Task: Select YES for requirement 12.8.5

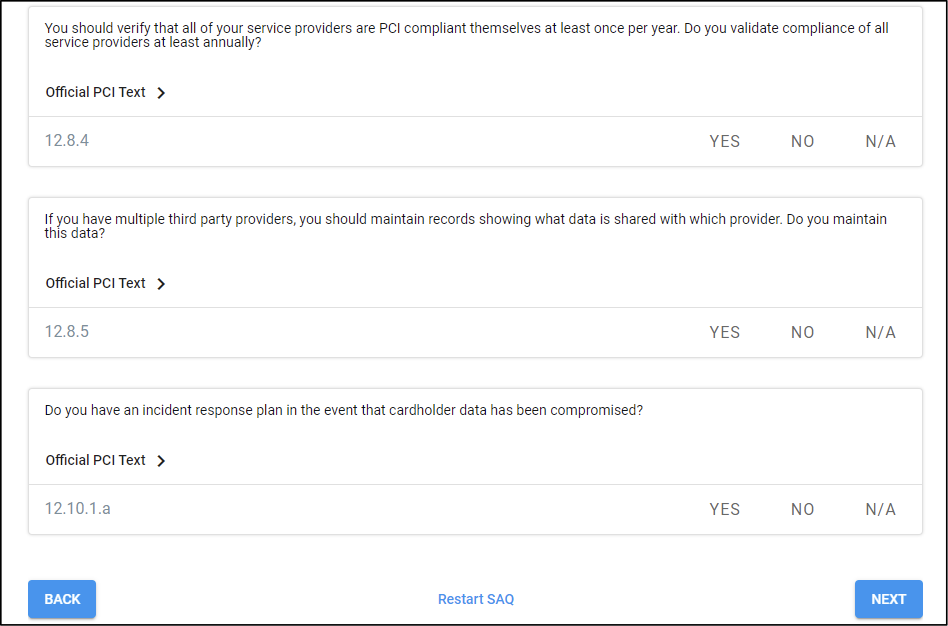Action: (x=724, y=333)
